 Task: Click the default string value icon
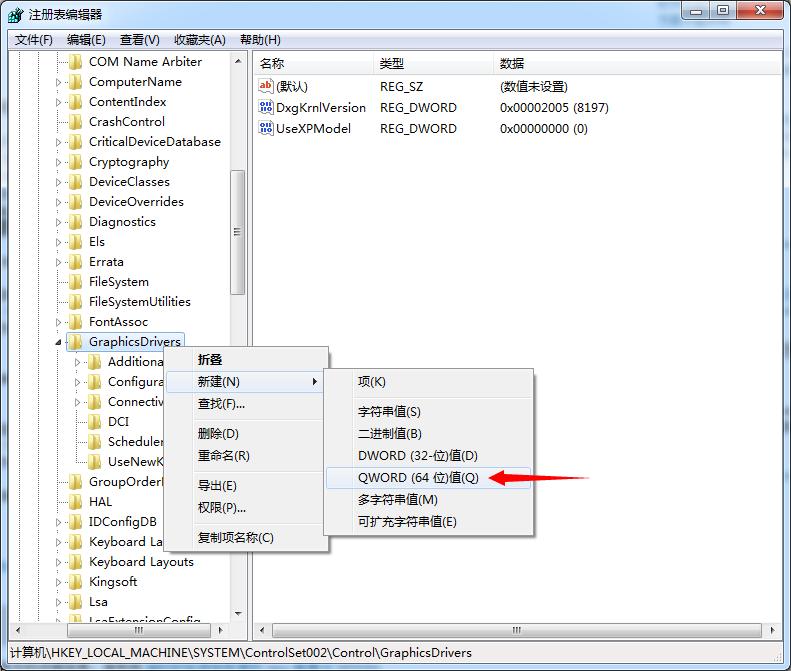(x=266, y=87)
